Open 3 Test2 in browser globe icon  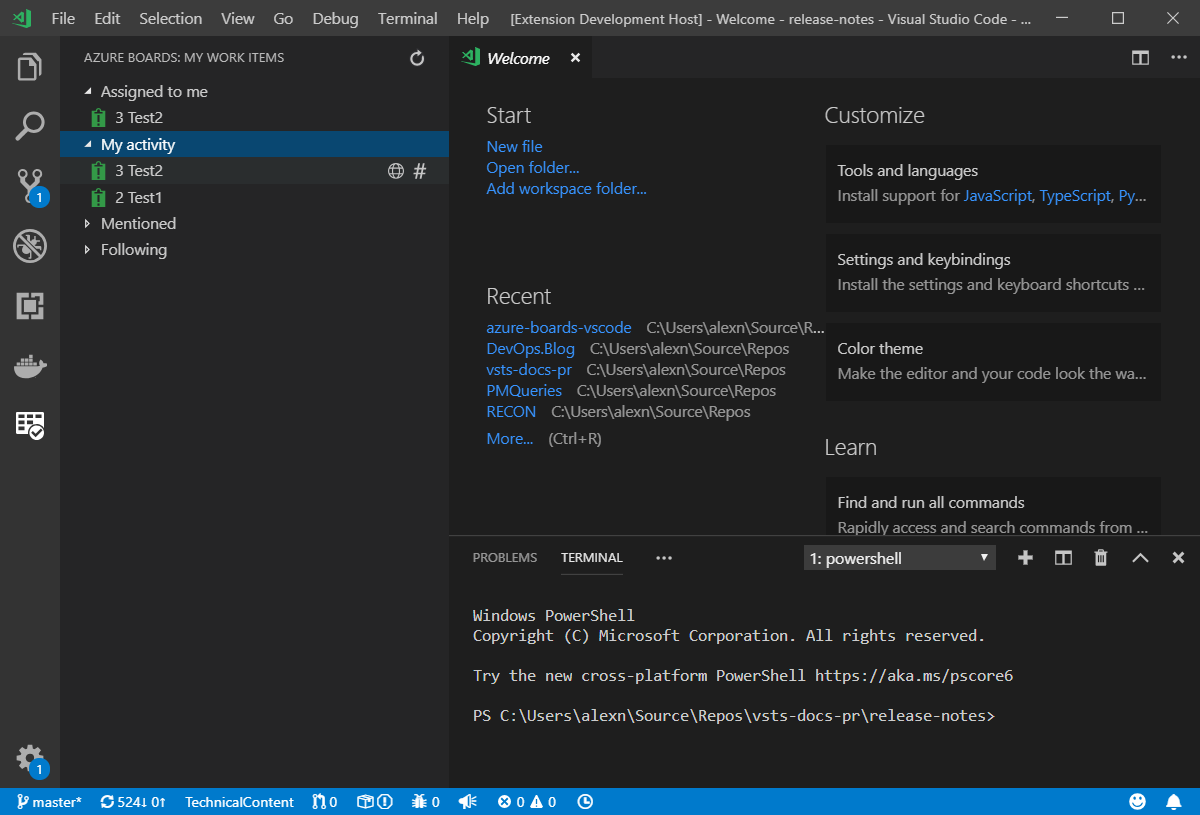(396, 171)
